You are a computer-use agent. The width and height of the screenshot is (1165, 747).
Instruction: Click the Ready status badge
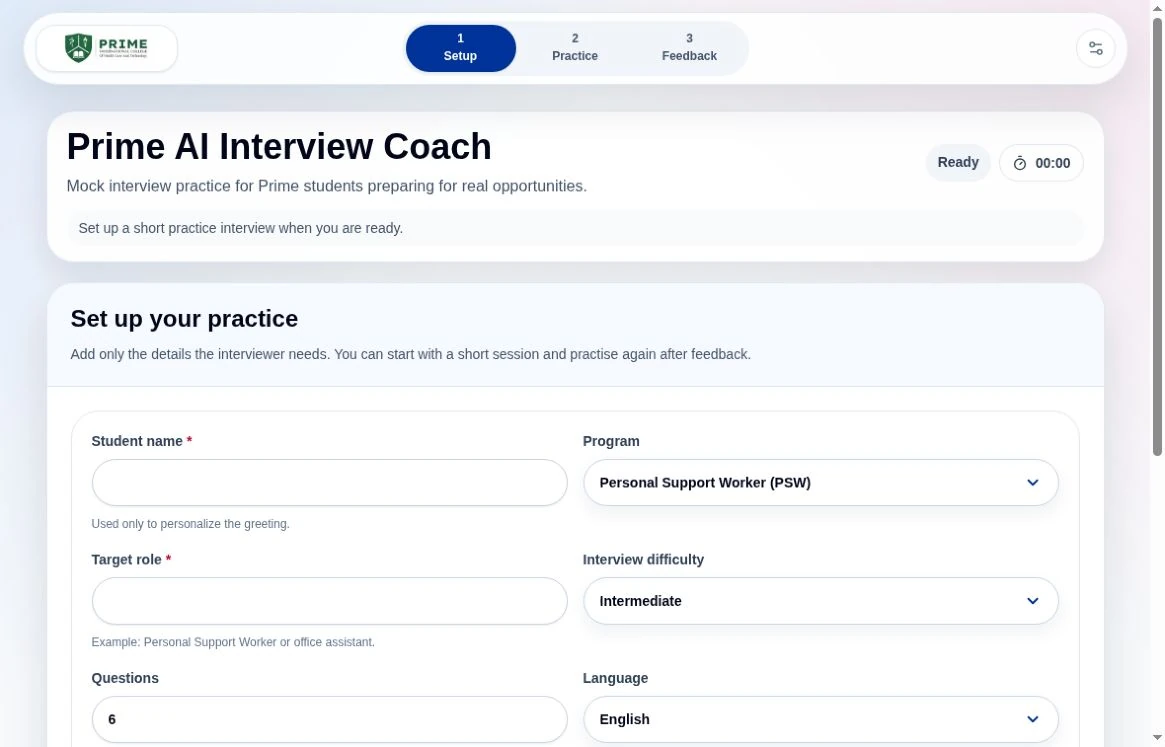click(958, 163)
